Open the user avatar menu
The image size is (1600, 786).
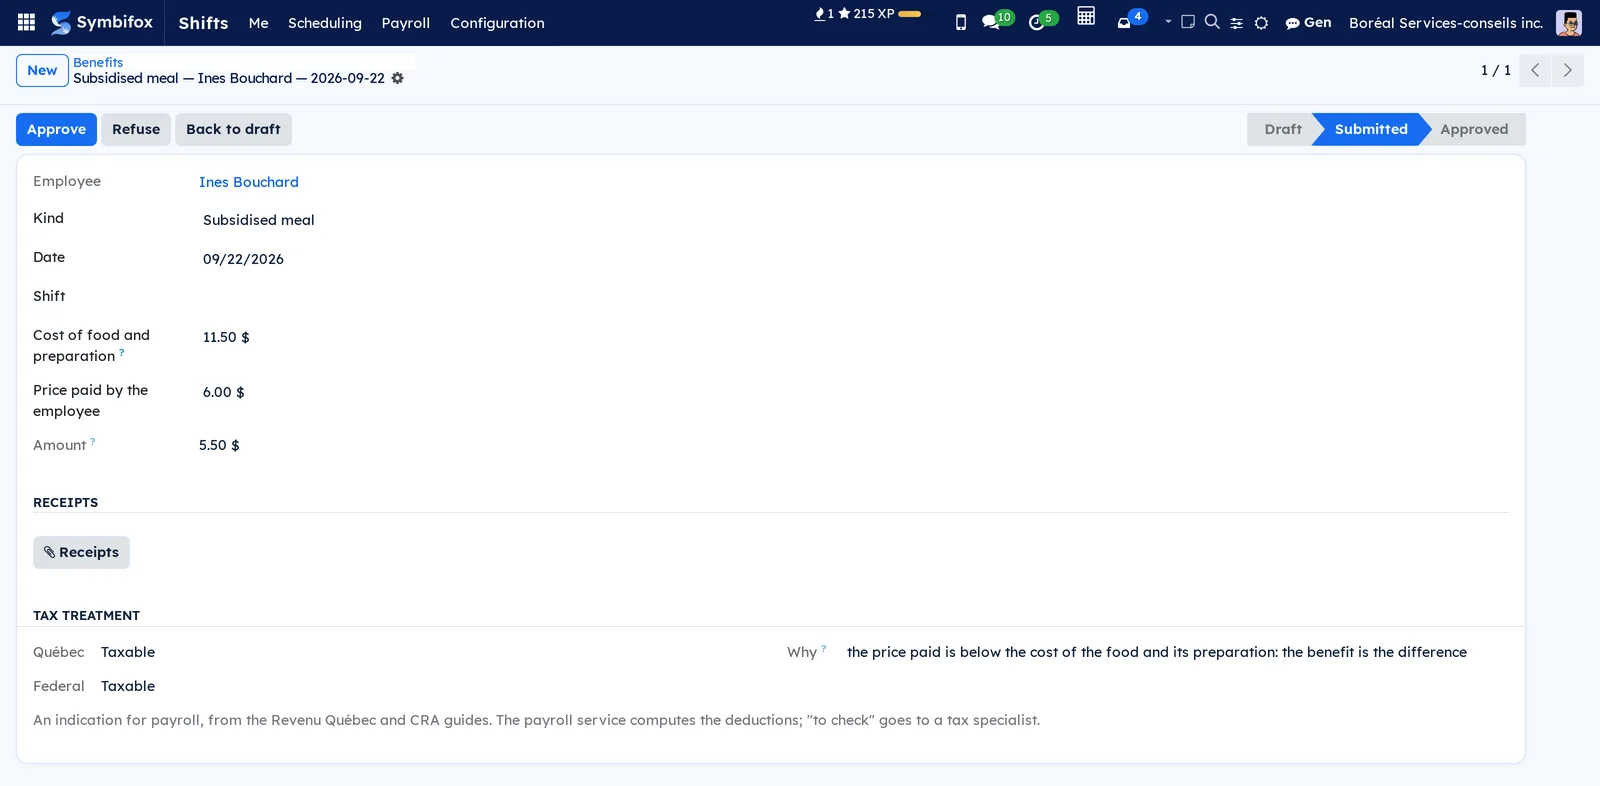point(1568,22)
